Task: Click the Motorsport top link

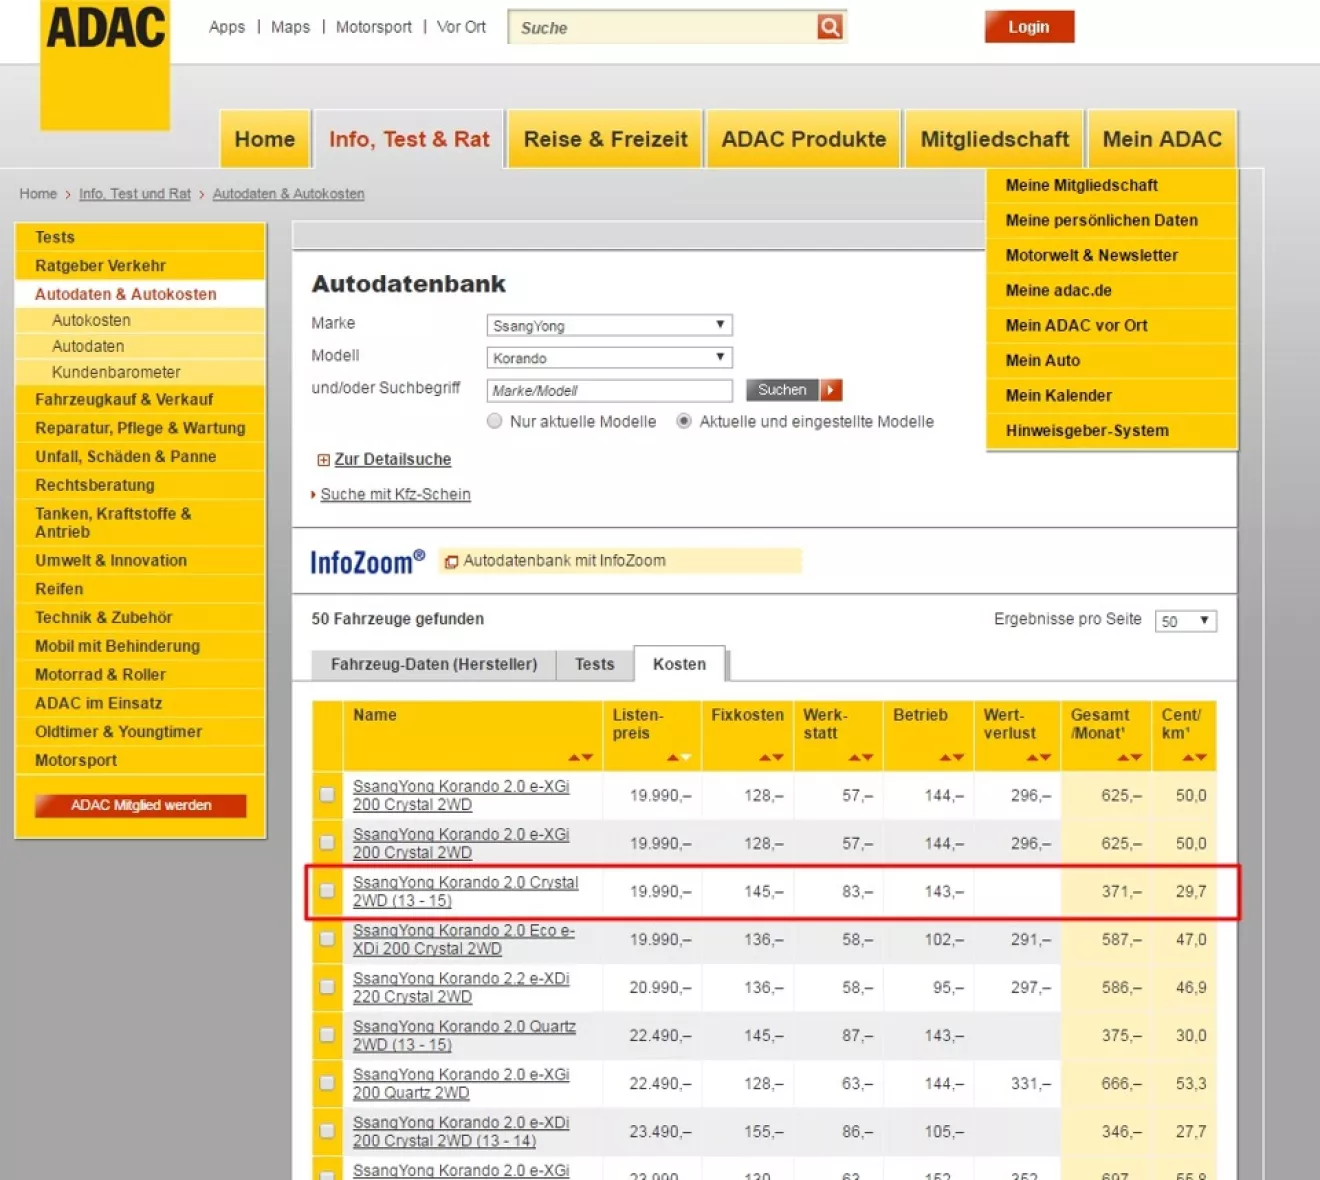Action: coord(374,27)
